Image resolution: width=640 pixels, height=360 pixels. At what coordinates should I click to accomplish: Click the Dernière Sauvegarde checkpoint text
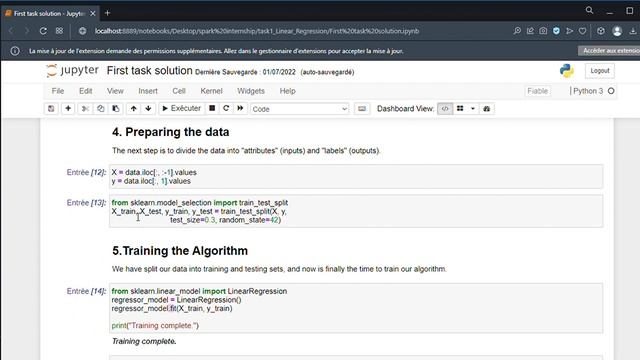coord(245,72)
